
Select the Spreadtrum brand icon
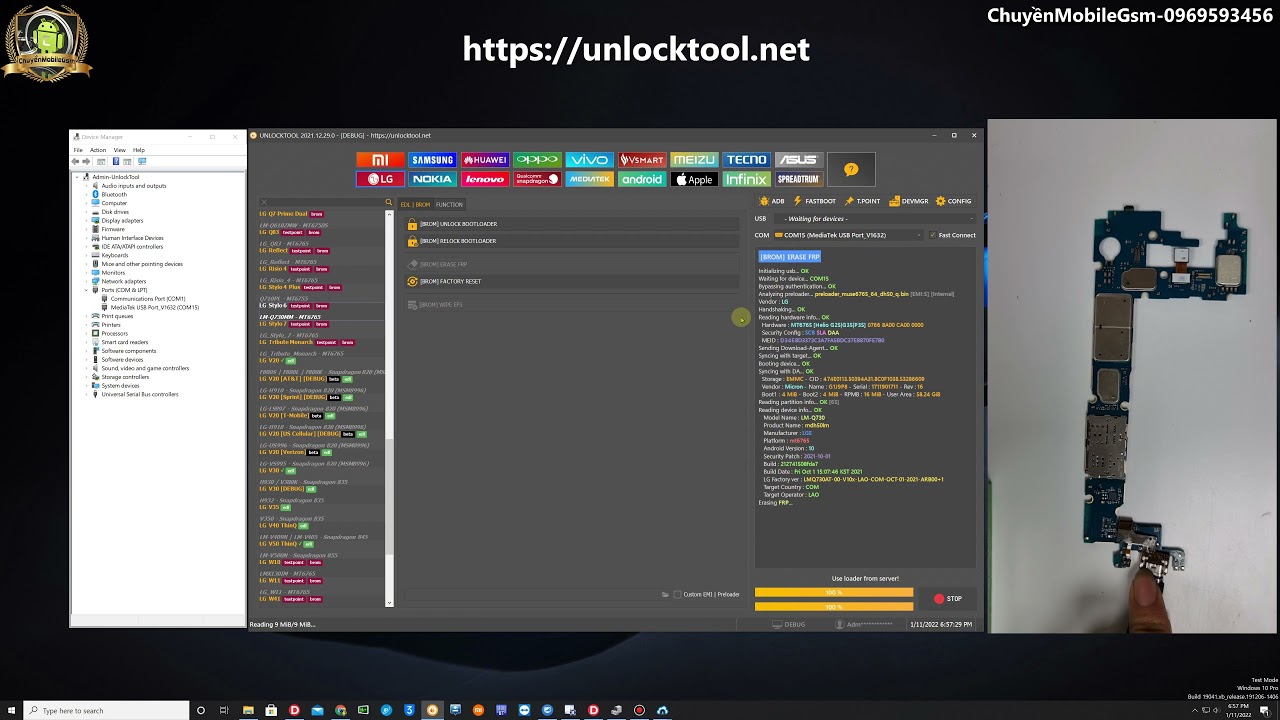[x=798, y=179]
